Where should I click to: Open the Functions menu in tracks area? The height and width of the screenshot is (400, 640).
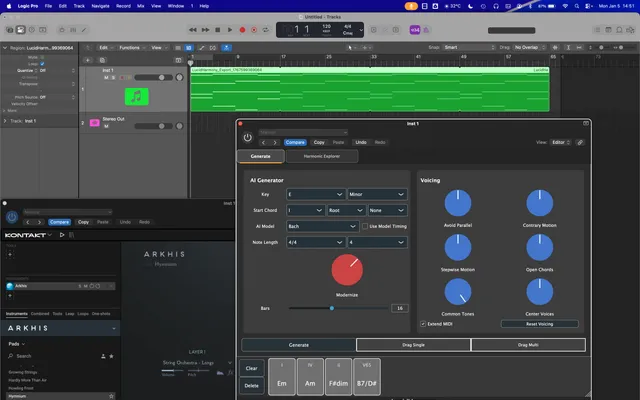pos(132,48)
